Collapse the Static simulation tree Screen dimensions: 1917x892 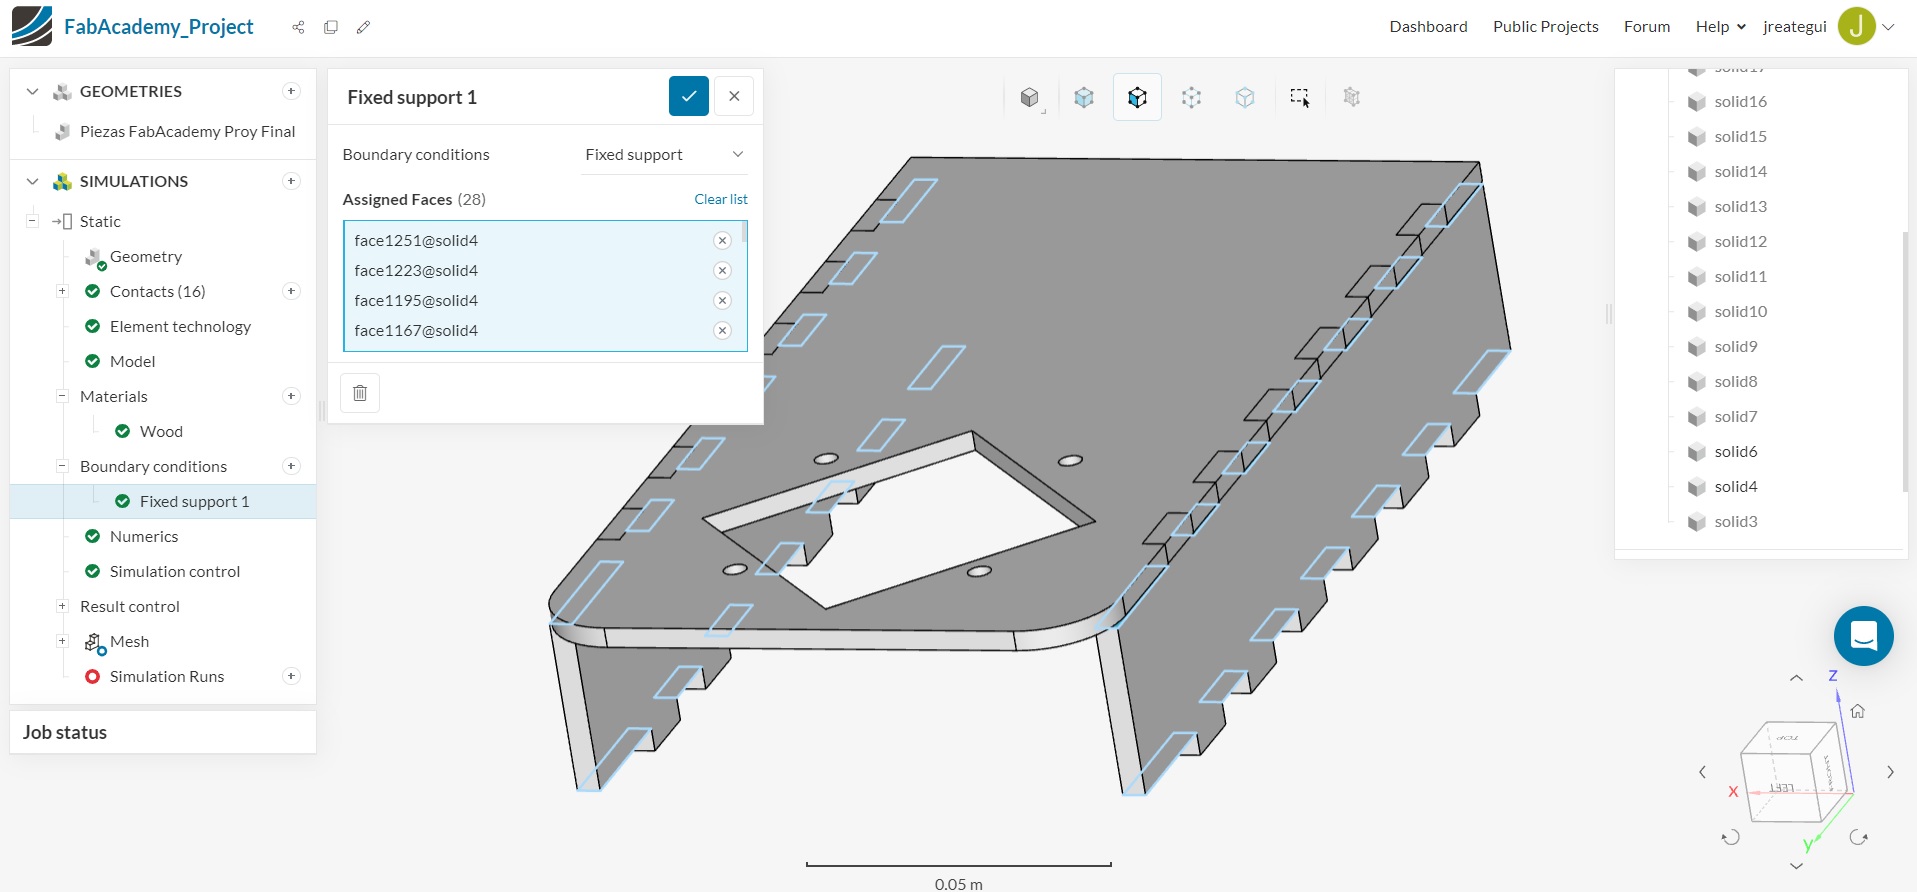click(x=32, y=221)
